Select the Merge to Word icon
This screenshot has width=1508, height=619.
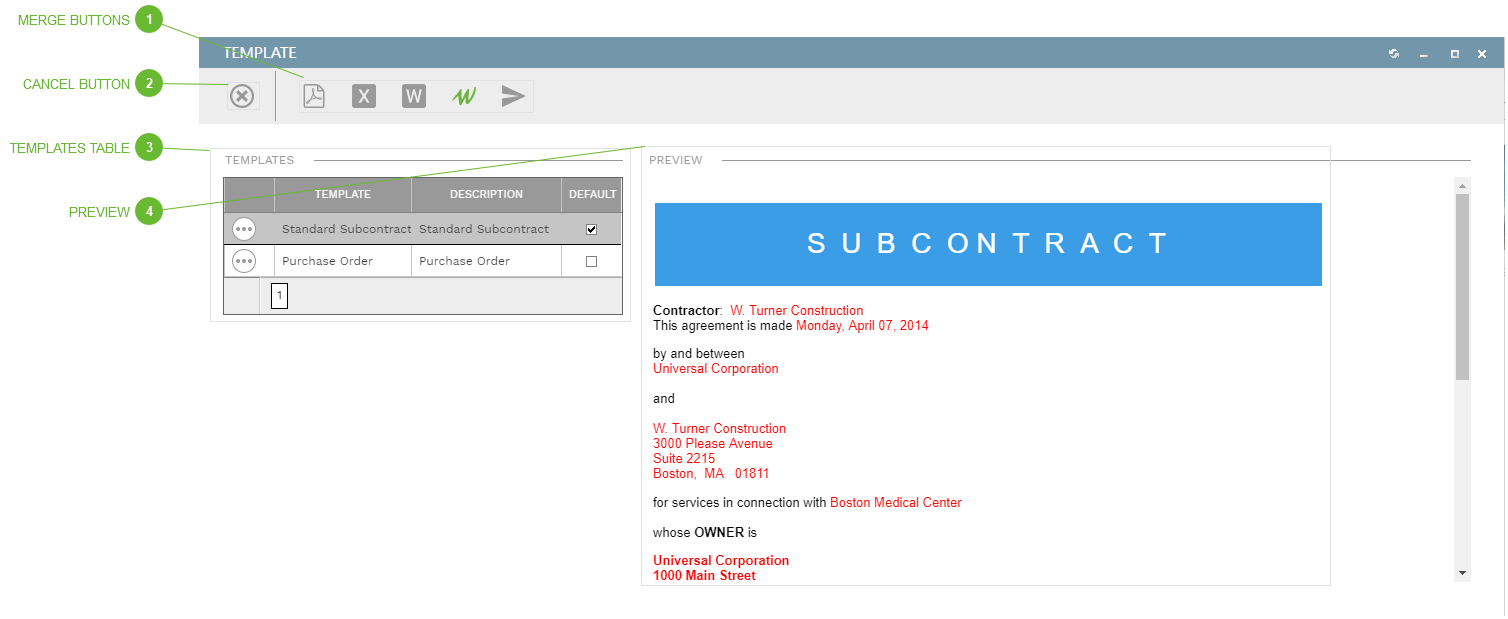click(413, 95)
